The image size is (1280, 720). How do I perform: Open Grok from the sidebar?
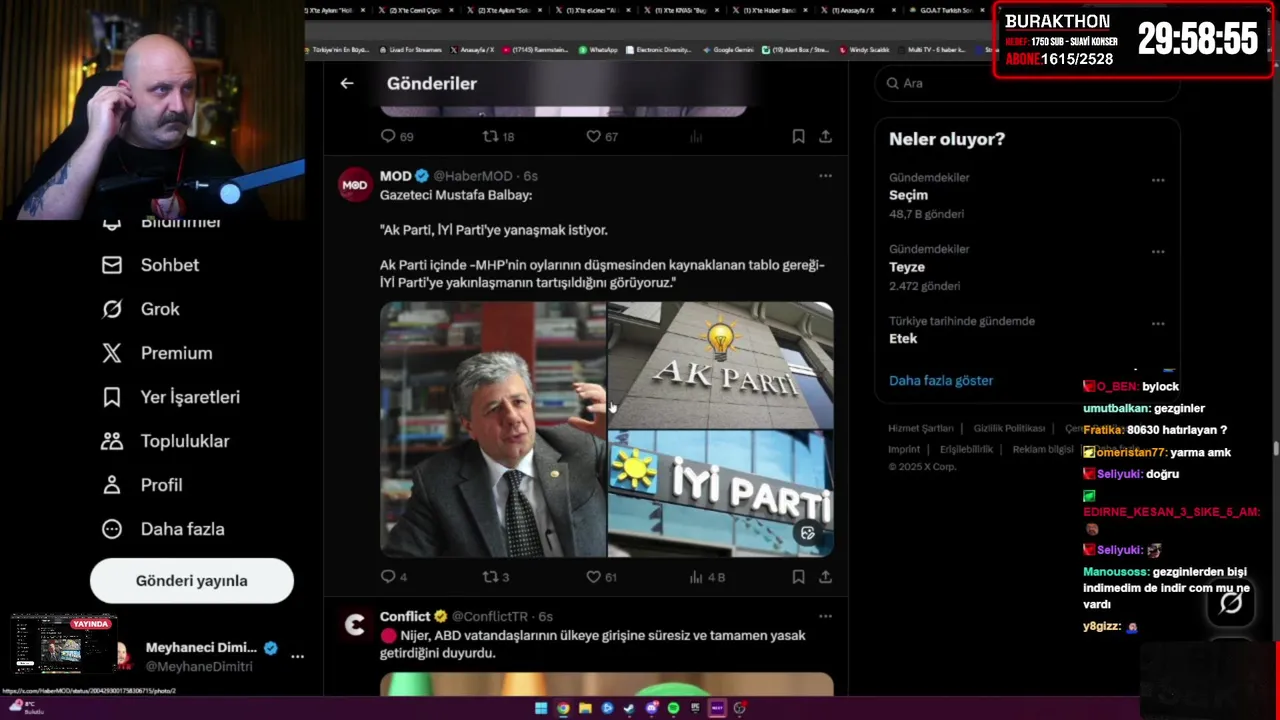(141, 309)
